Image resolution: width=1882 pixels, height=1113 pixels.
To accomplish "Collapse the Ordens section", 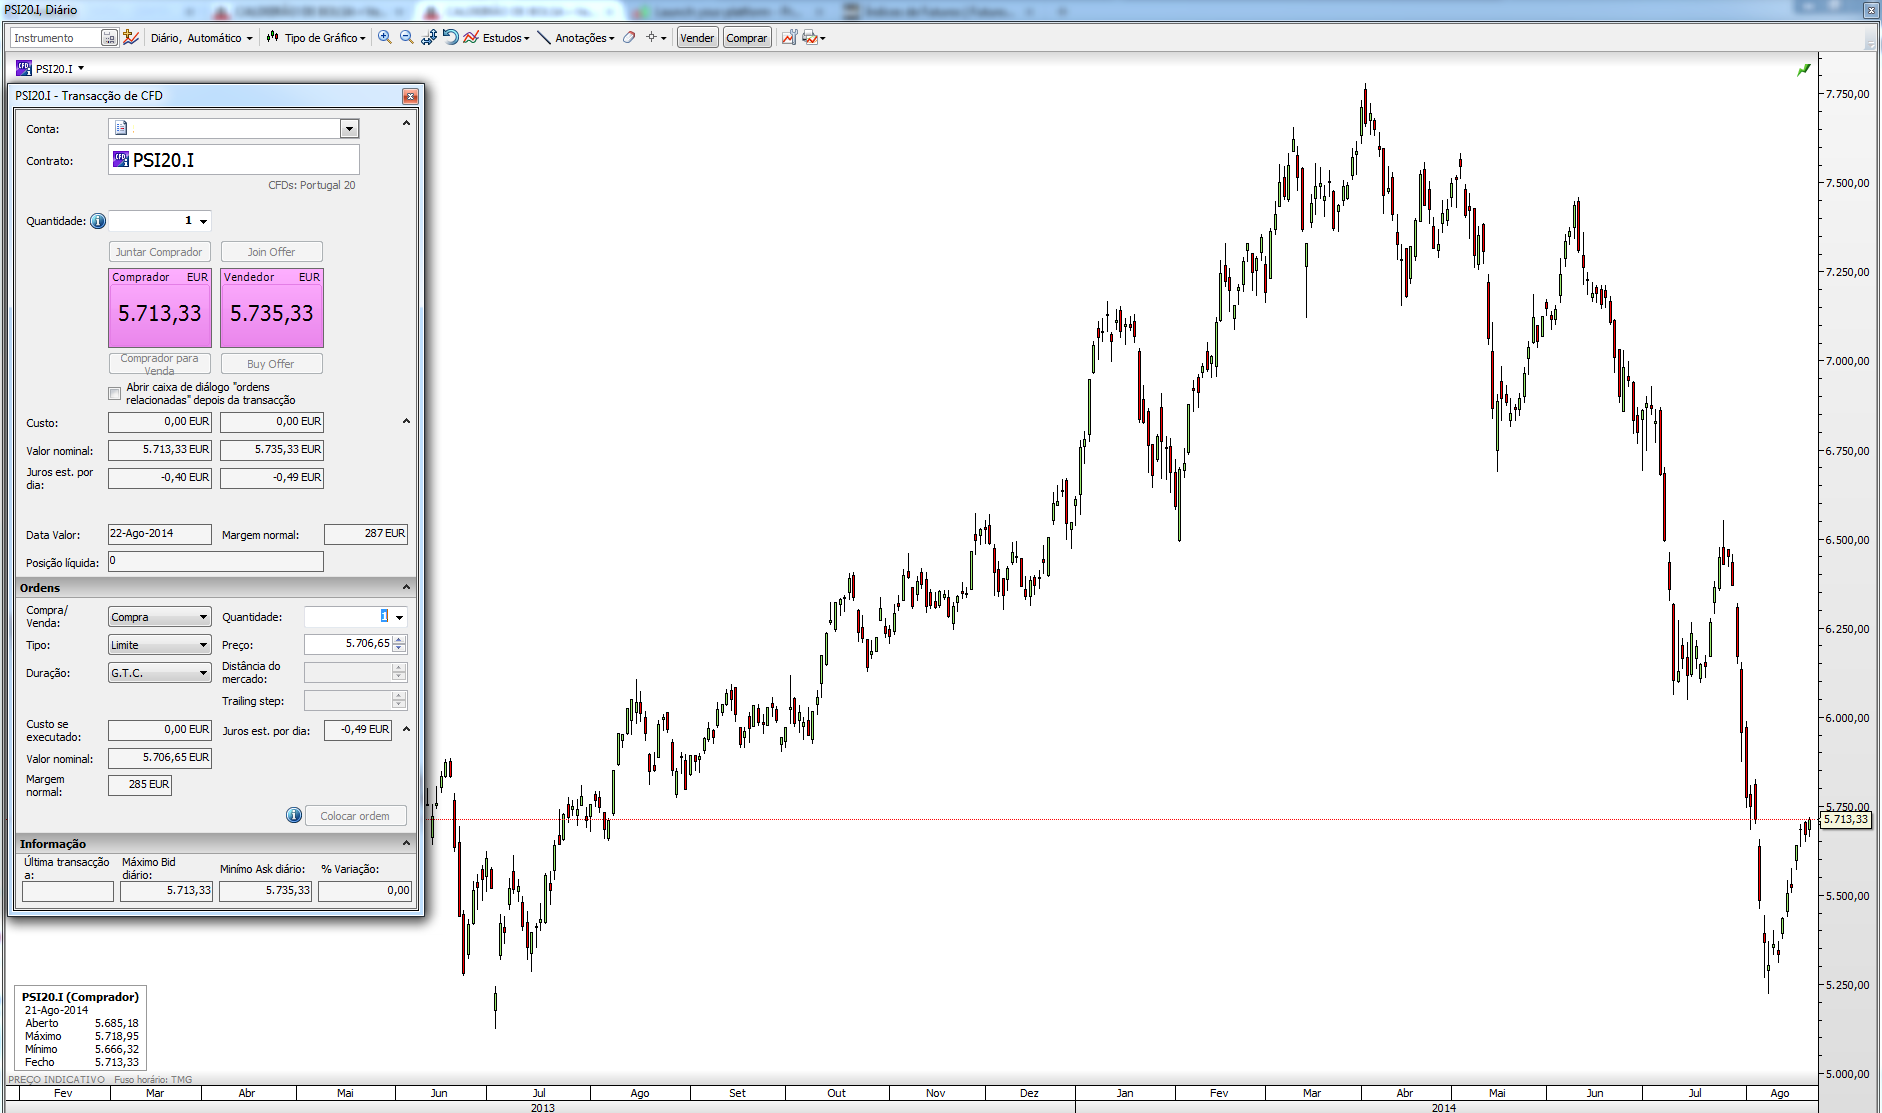I will [x=406, y=588].
